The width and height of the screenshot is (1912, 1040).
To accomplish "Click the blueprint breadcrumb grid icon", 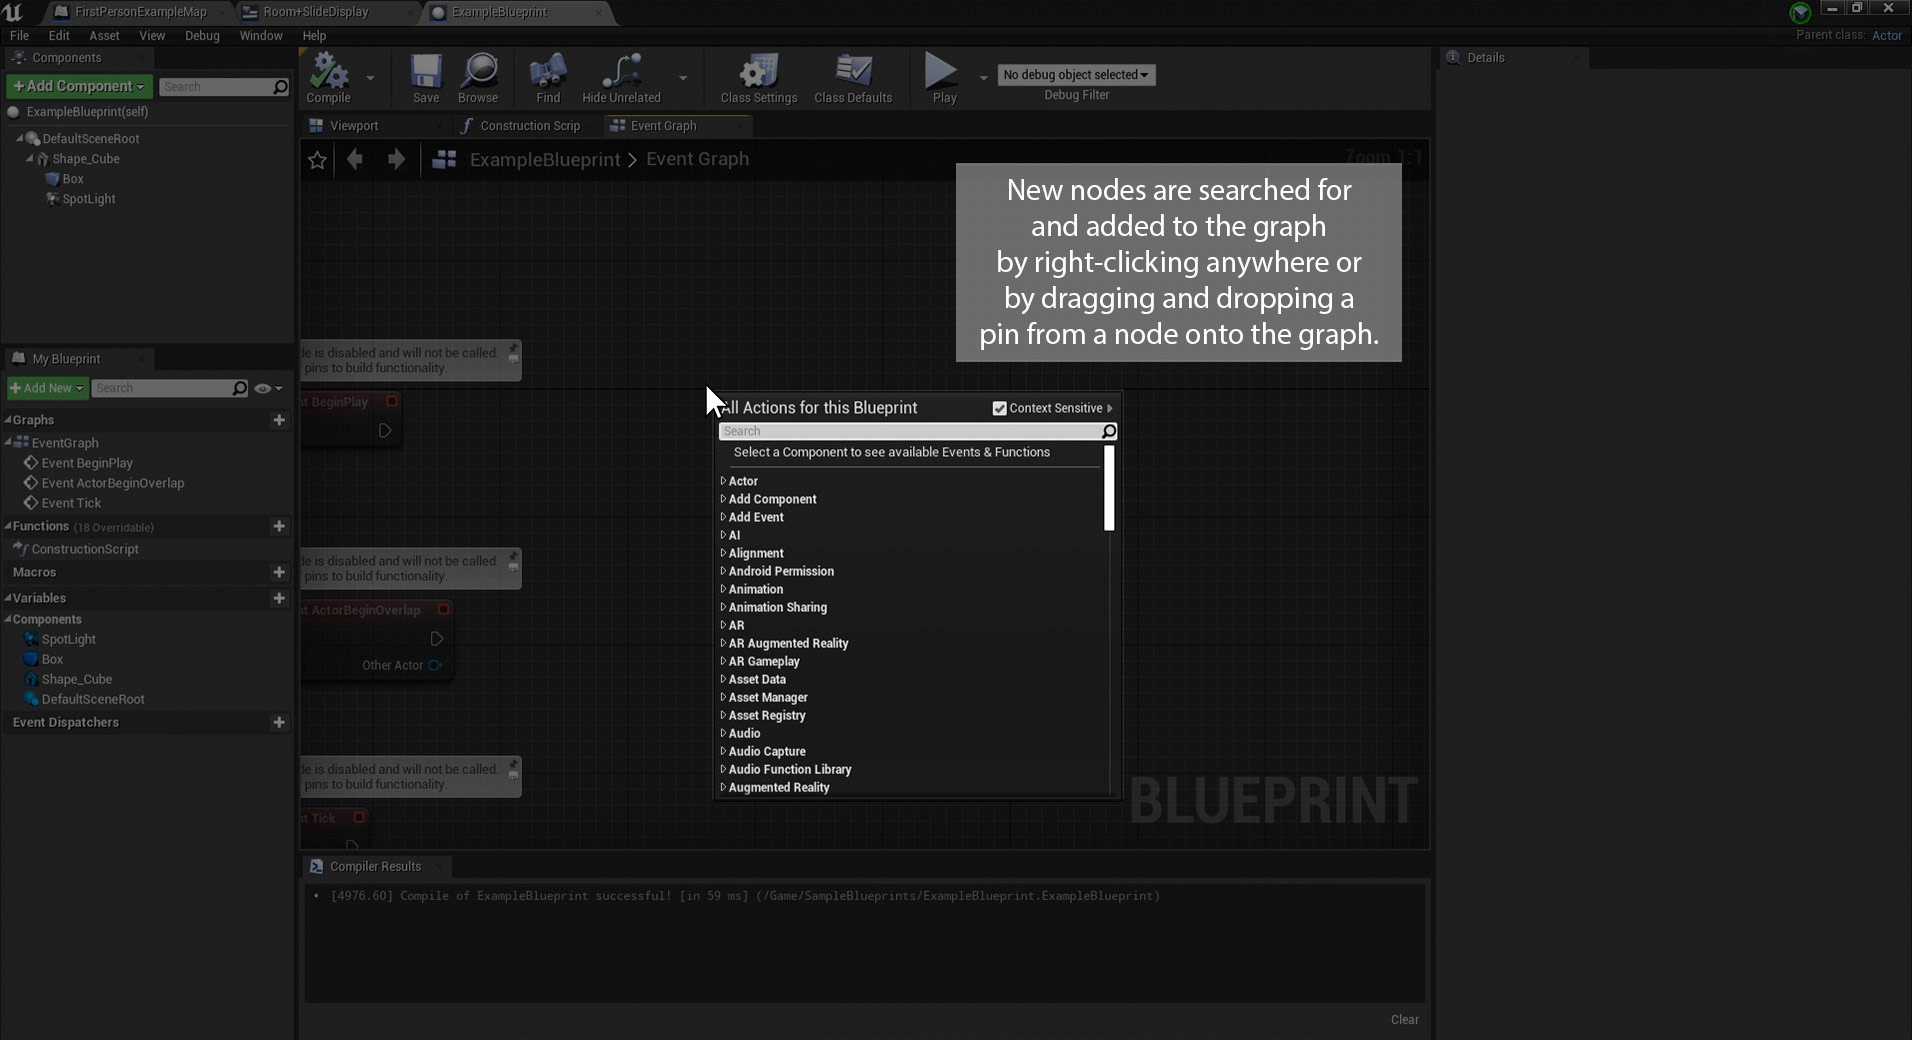I will pyautogui.click(x=445, y=160).
